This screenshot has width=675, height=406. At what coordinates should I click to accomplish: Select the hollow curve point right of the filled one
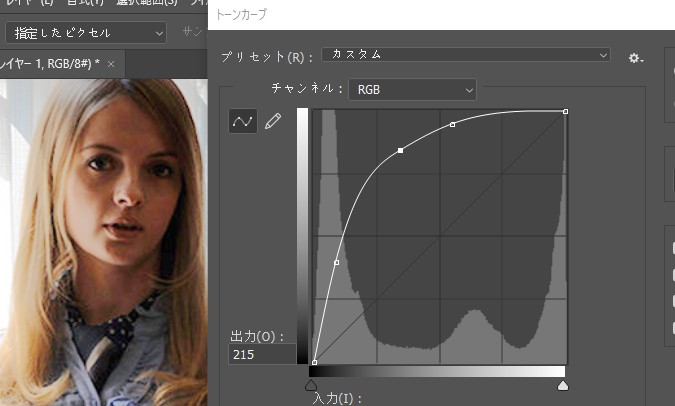coord(453,124)
